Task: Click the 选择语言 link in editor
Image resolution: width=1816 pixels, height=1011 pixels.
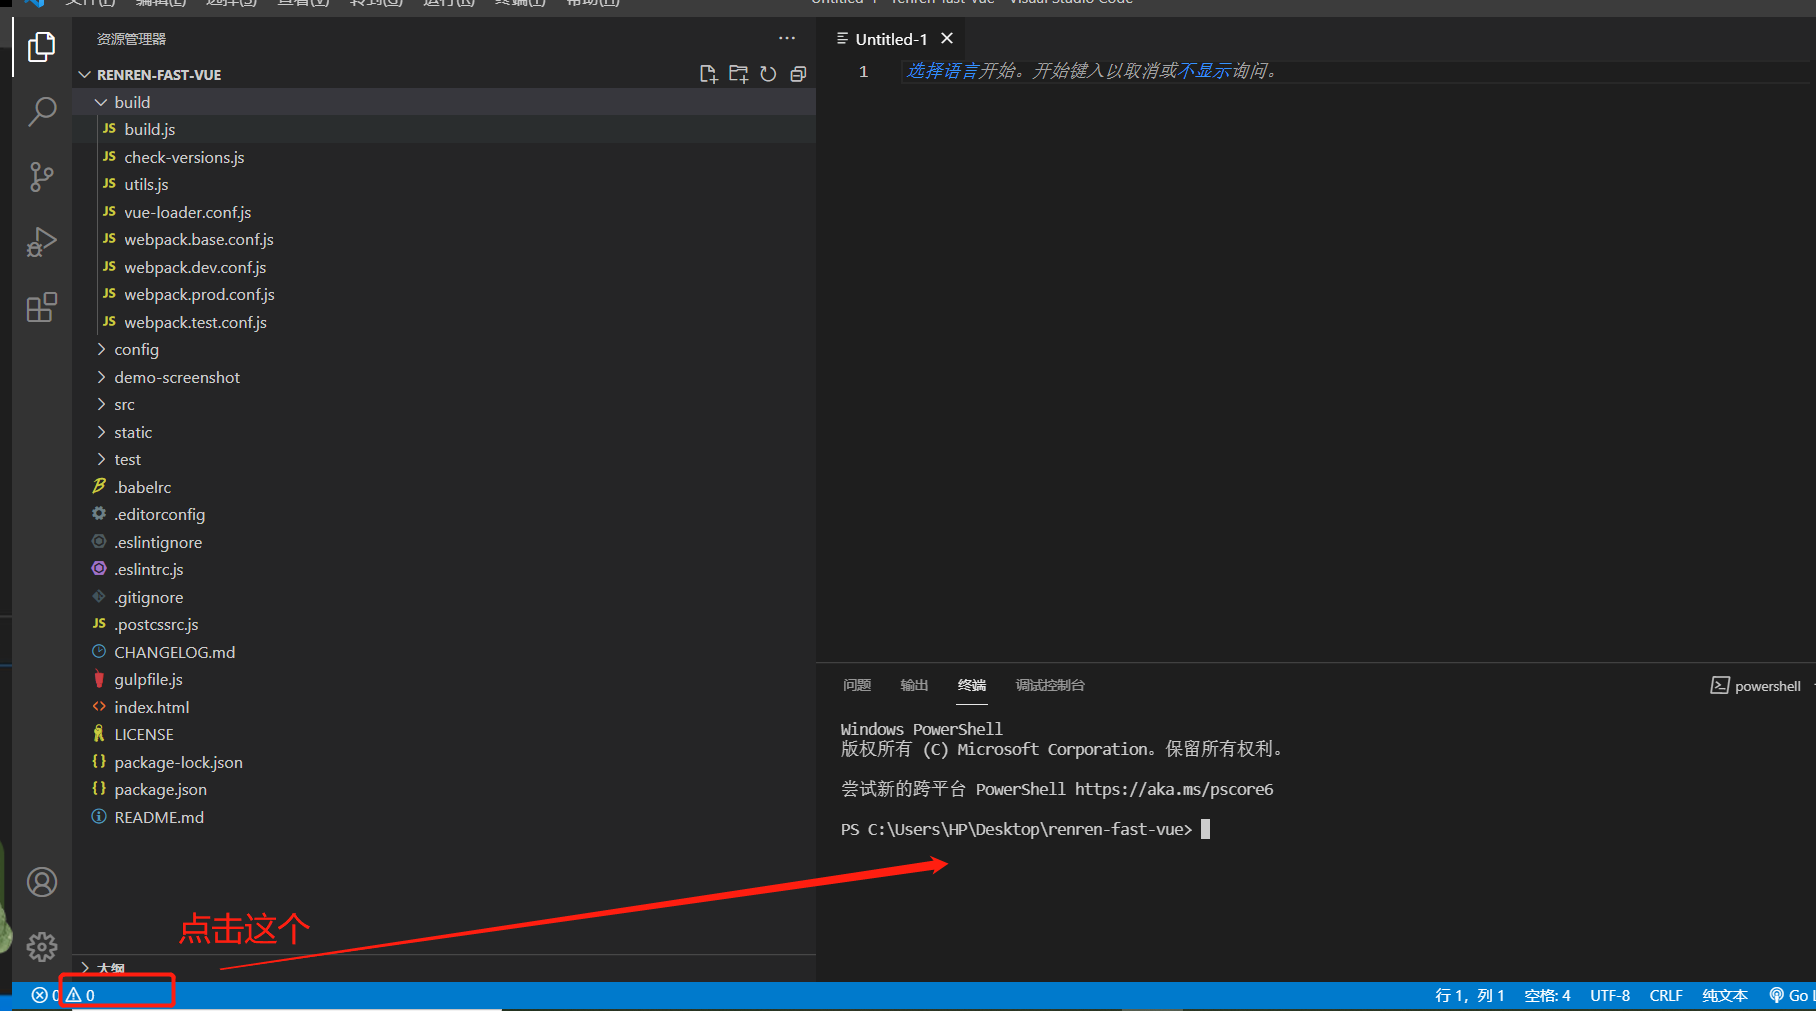Action: click(x=942, y=71)
